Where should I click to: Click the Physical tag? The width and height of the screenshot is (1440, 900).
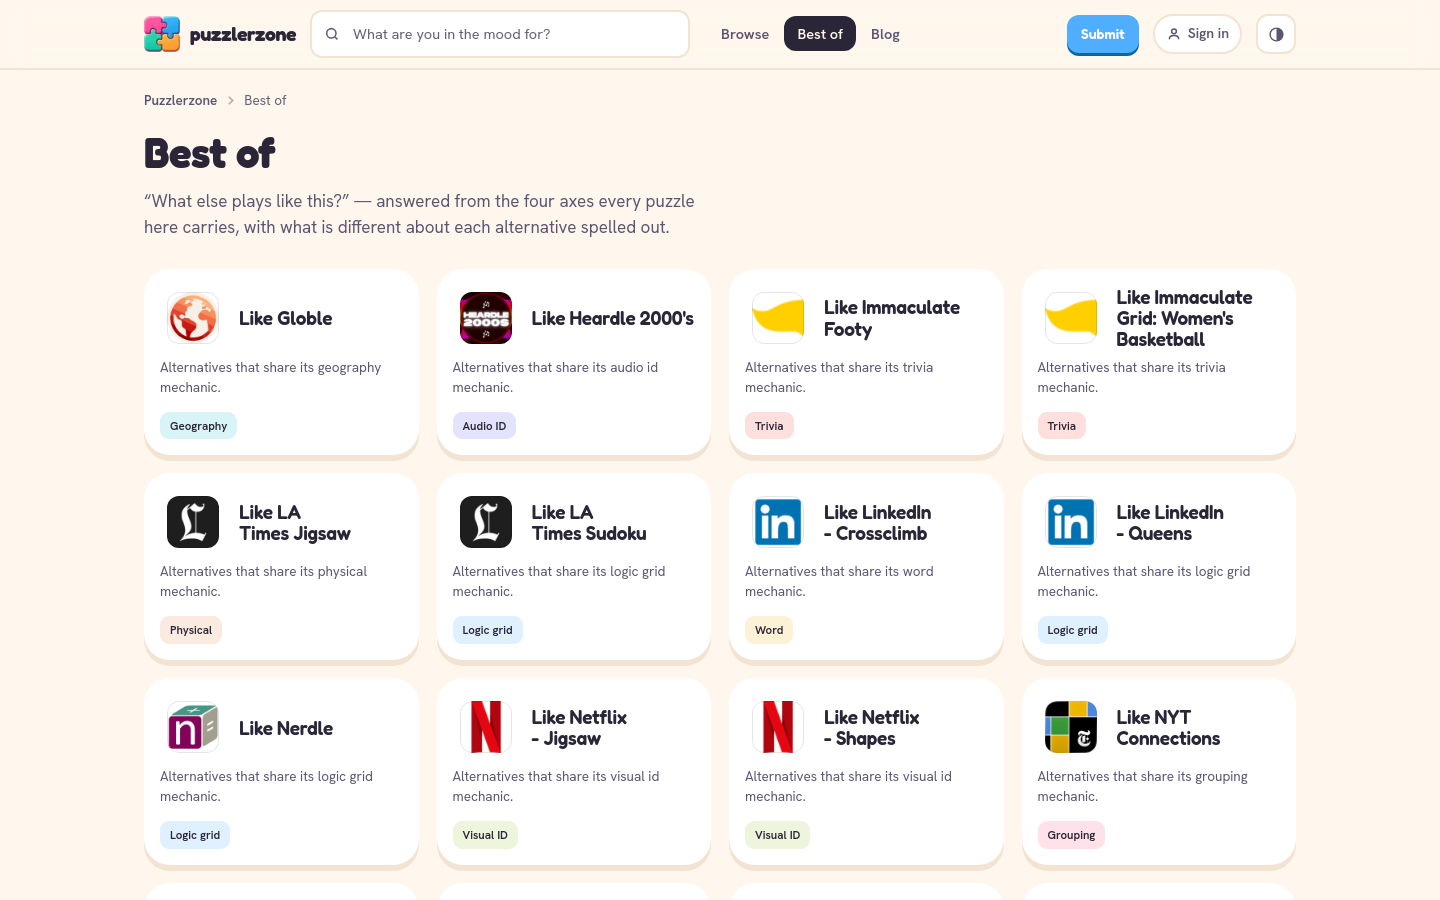191,630
